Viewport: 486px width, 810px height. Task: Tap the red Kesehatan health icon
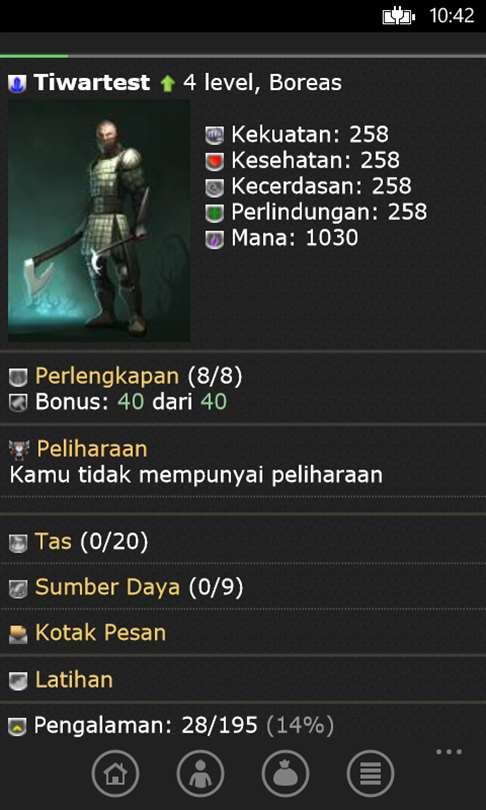(x=214, y=162)
